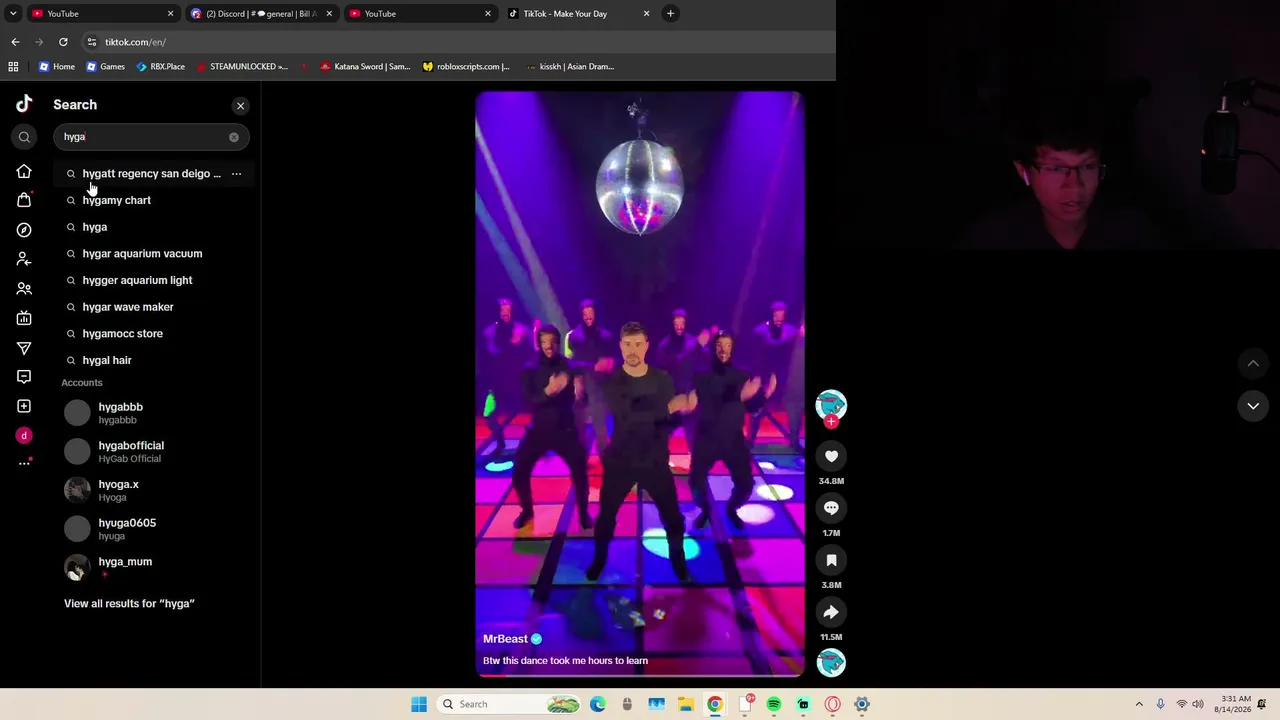Viewport: 1280px width, 720px height.
Task: Open the kisskh Asian Drama bookmark
Action: [569, 67]
